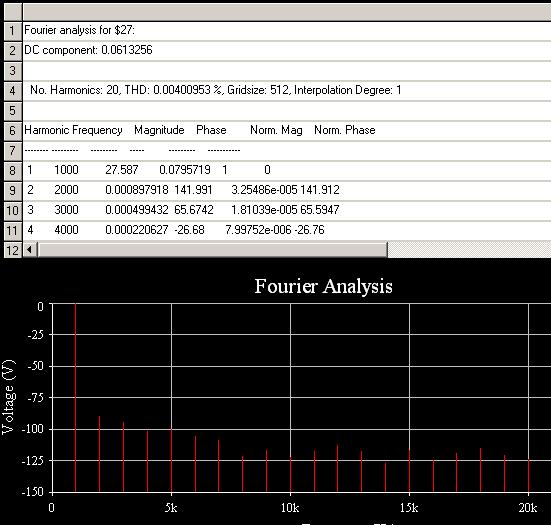The width and height of the screenshot is (551, 525).
Task: Click the 'Magnitude' column header text
Action: click(159, 130)
